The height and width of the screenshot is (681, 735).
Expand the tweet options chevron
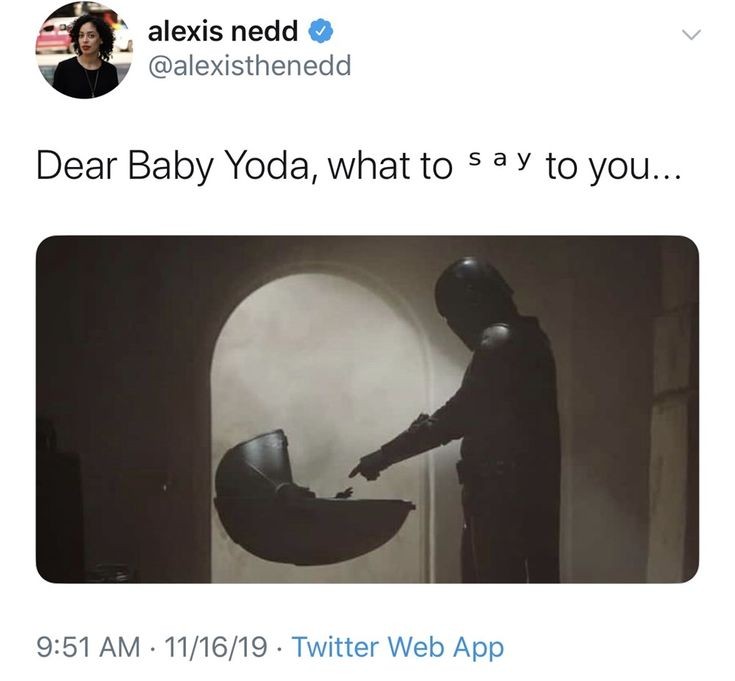coord(691,35)
